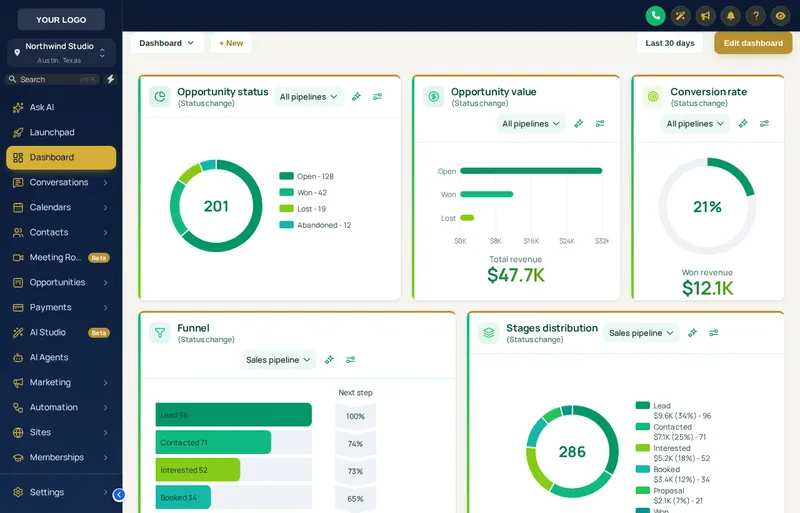Screen dimensions: 800x513
Task: Collapse the sidebar with the blue arrow
Action: pyautogui.click(x=119, y=494)
